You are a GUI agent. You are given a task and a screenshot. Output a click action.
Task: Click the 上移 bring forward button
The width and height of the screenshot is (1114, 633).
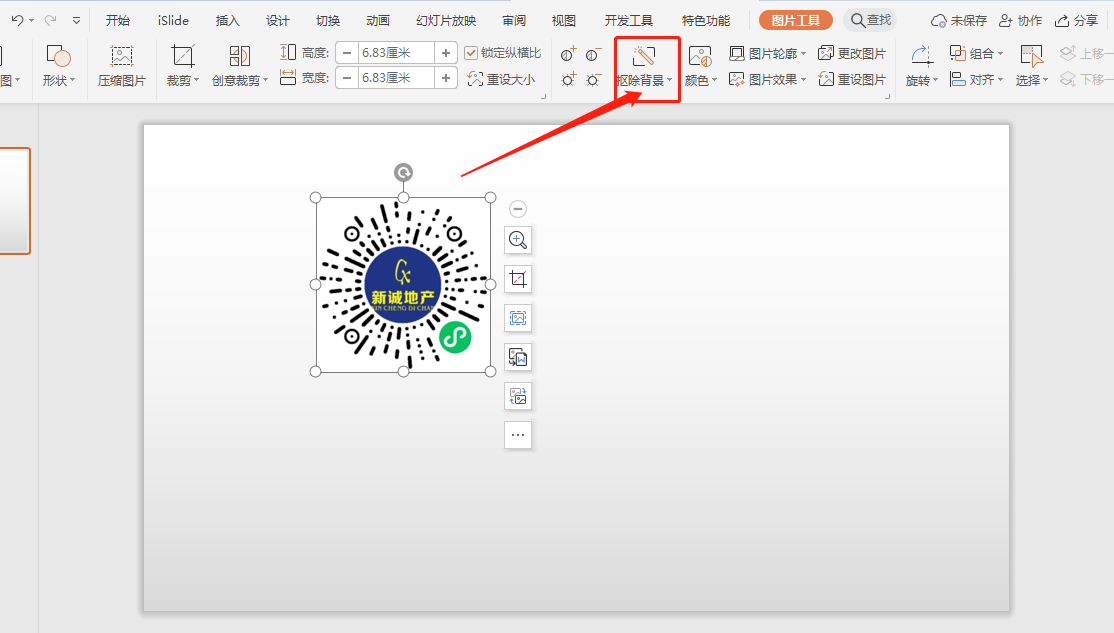click(1086, 53)
